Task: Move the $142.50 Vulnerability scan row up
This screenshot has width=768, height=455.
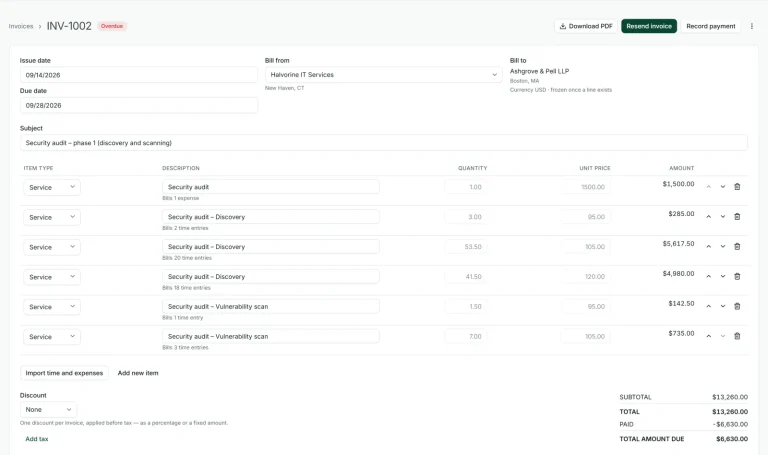Action: click(x=709, y=306)
